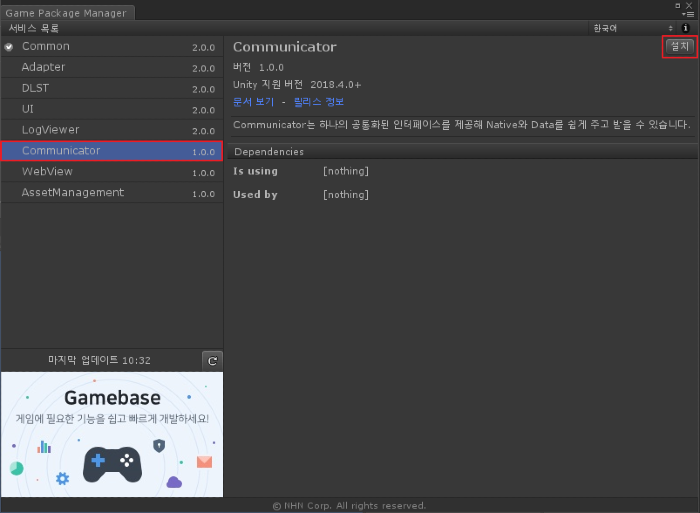The image size is (700, 513).
Task: Select the Common service row
Action: tap(112, 46)
